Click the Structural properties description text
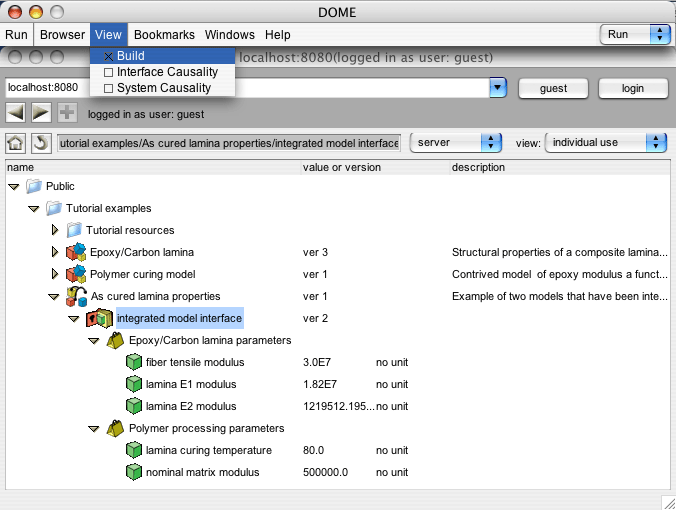The width and height of the screenshot is (676, 510). 560,252
